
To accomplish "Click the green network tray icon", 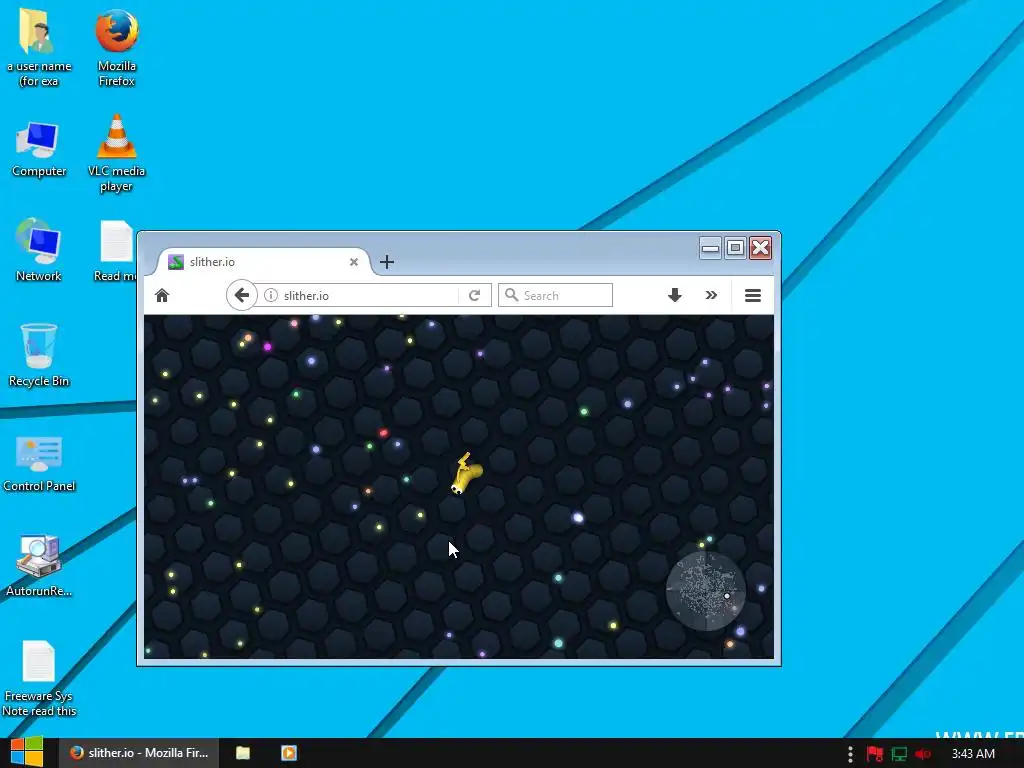I will pos(899,754).
